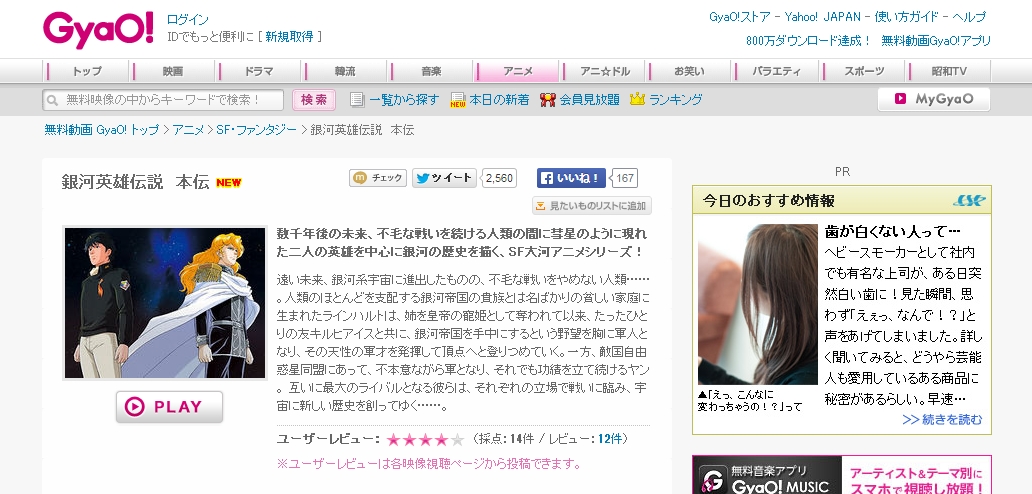Select the 映画 navigation tab

pyautogui.click(x=174, y=71)
